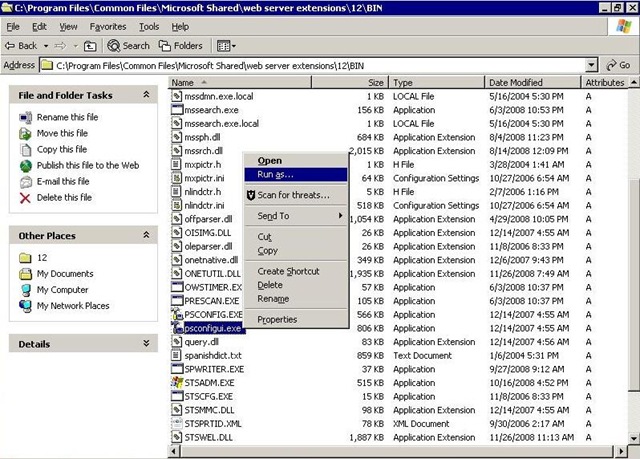
Task: Click the STSADM.EXE file icon
Action: [x=177, y=383]
